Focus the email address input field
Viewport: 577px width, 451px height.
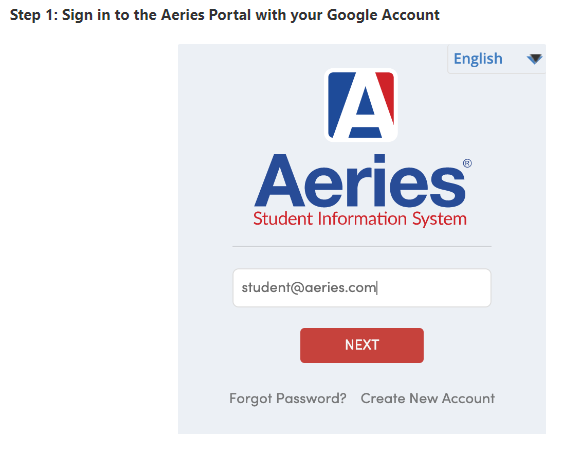tap(362, 288)
